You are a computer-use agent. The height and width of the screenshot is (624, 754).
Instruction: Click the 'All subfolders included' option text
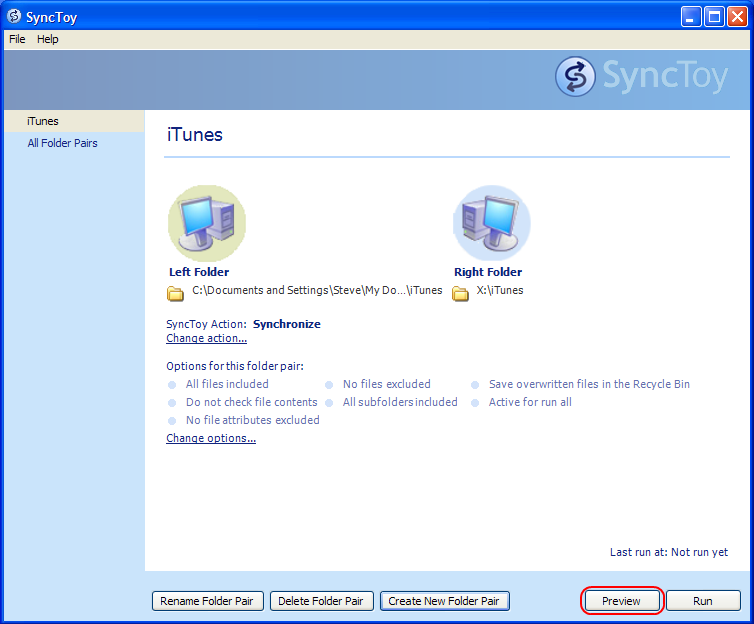pyautogui.click(x=400, y=402)
